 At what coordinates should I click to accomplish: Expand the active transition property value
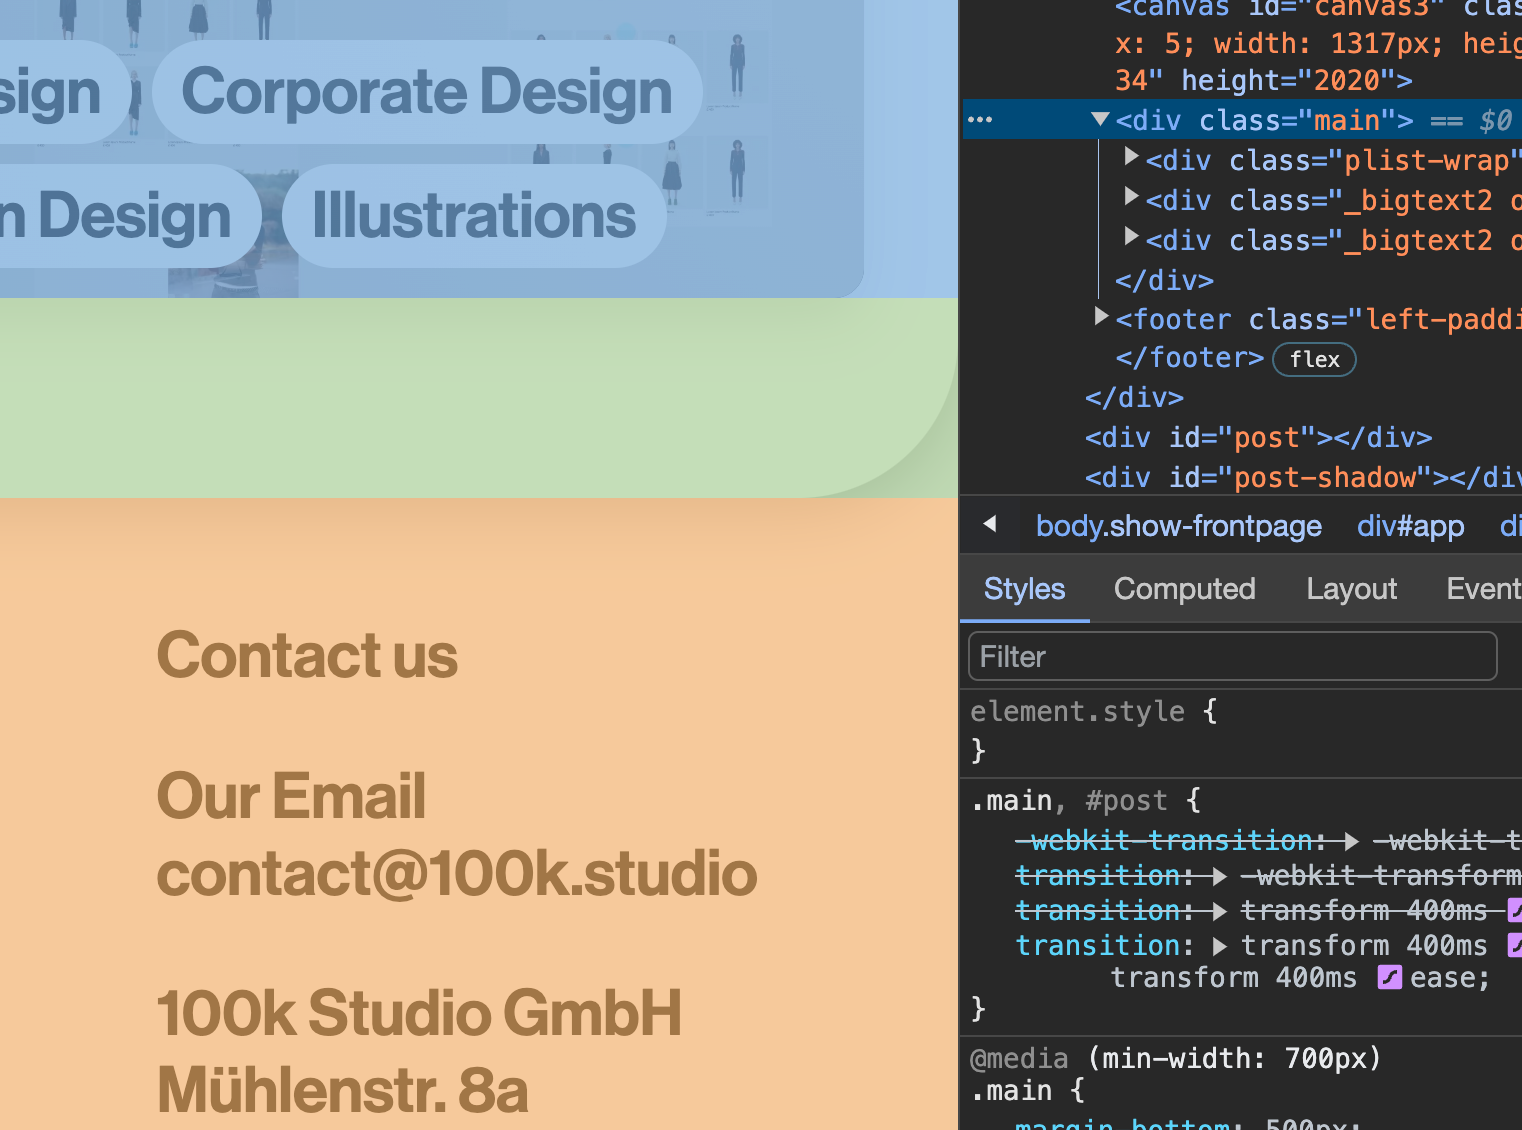coord(1219,946)
